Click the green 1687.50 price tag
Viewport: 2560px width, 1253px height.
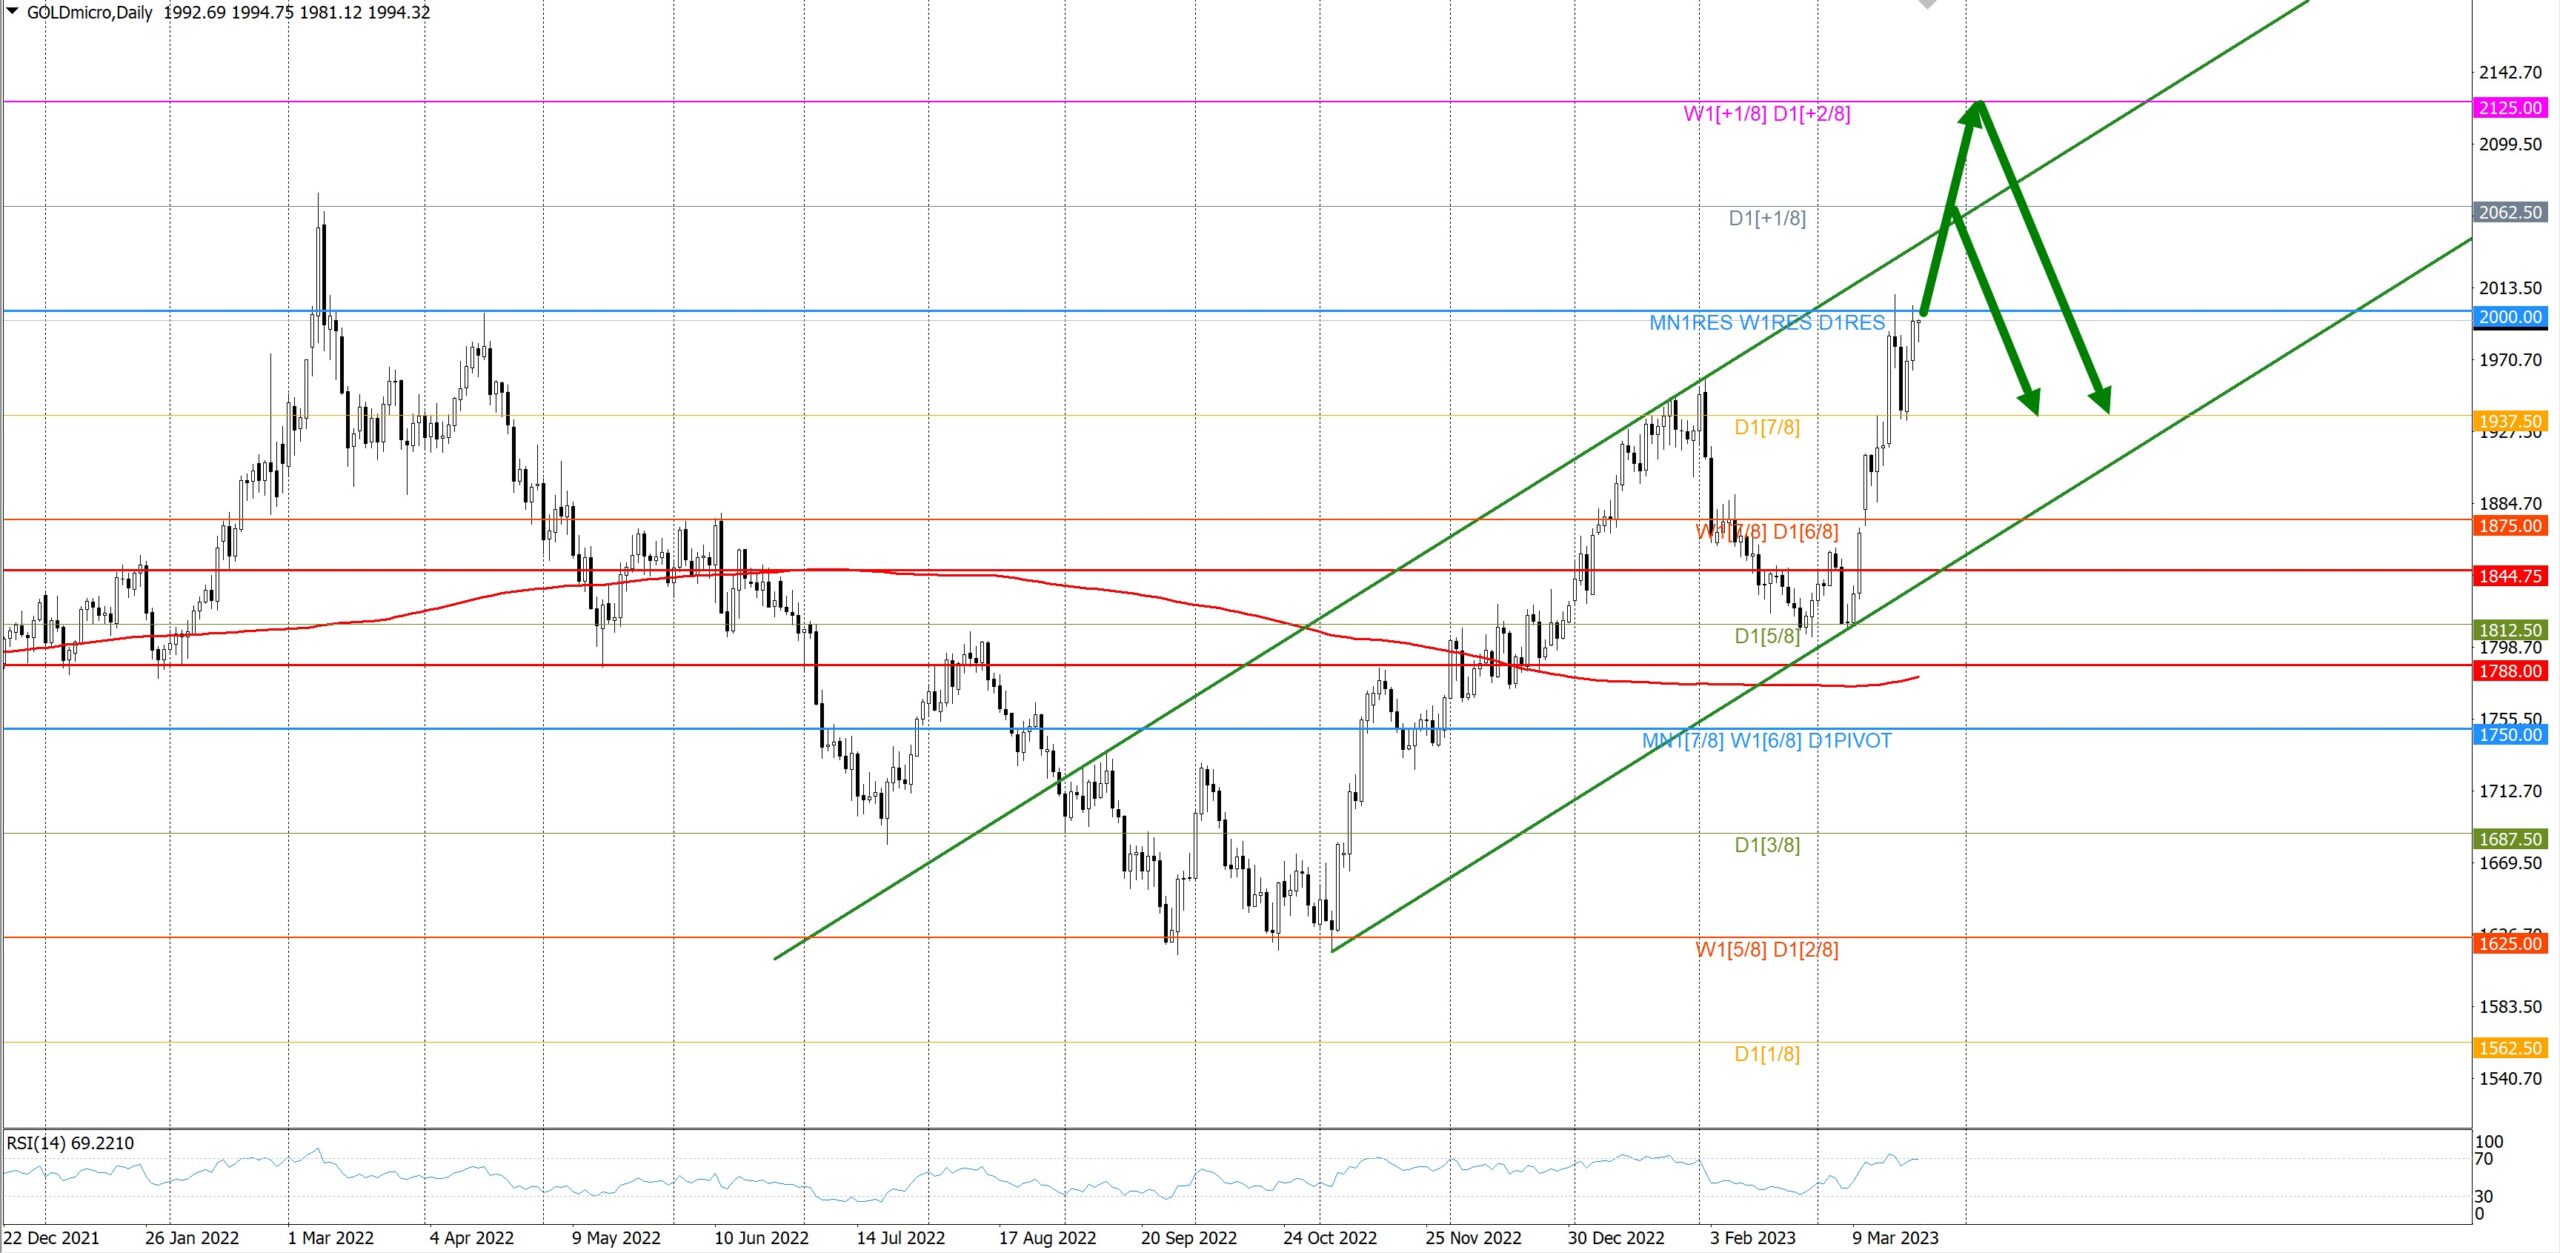tap(2510, 839)
